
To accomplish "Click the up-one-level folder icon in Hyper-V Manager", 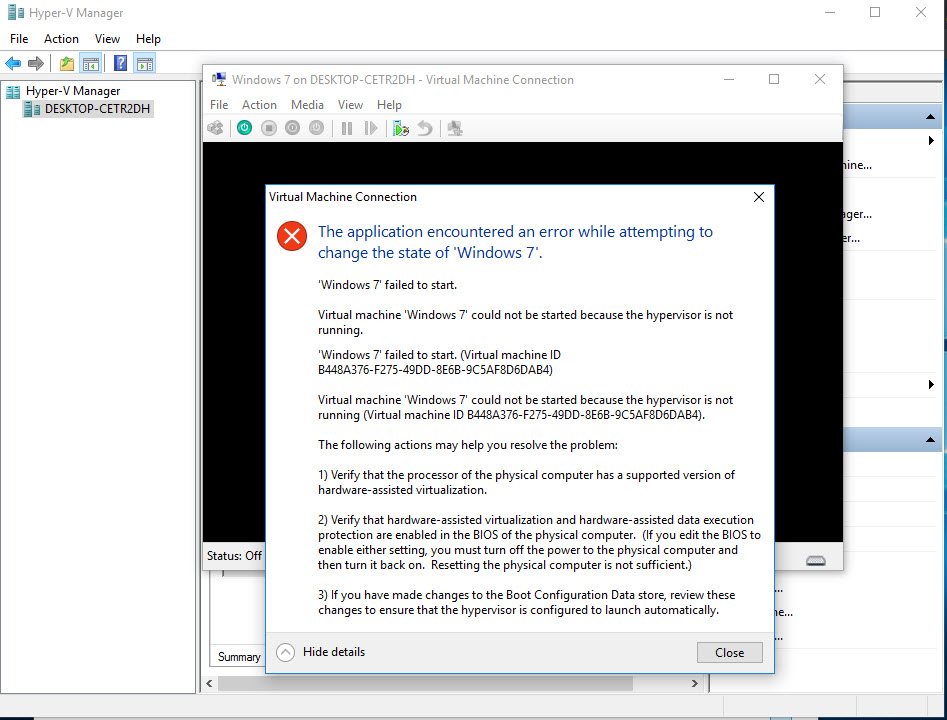I will pos(66,63).
